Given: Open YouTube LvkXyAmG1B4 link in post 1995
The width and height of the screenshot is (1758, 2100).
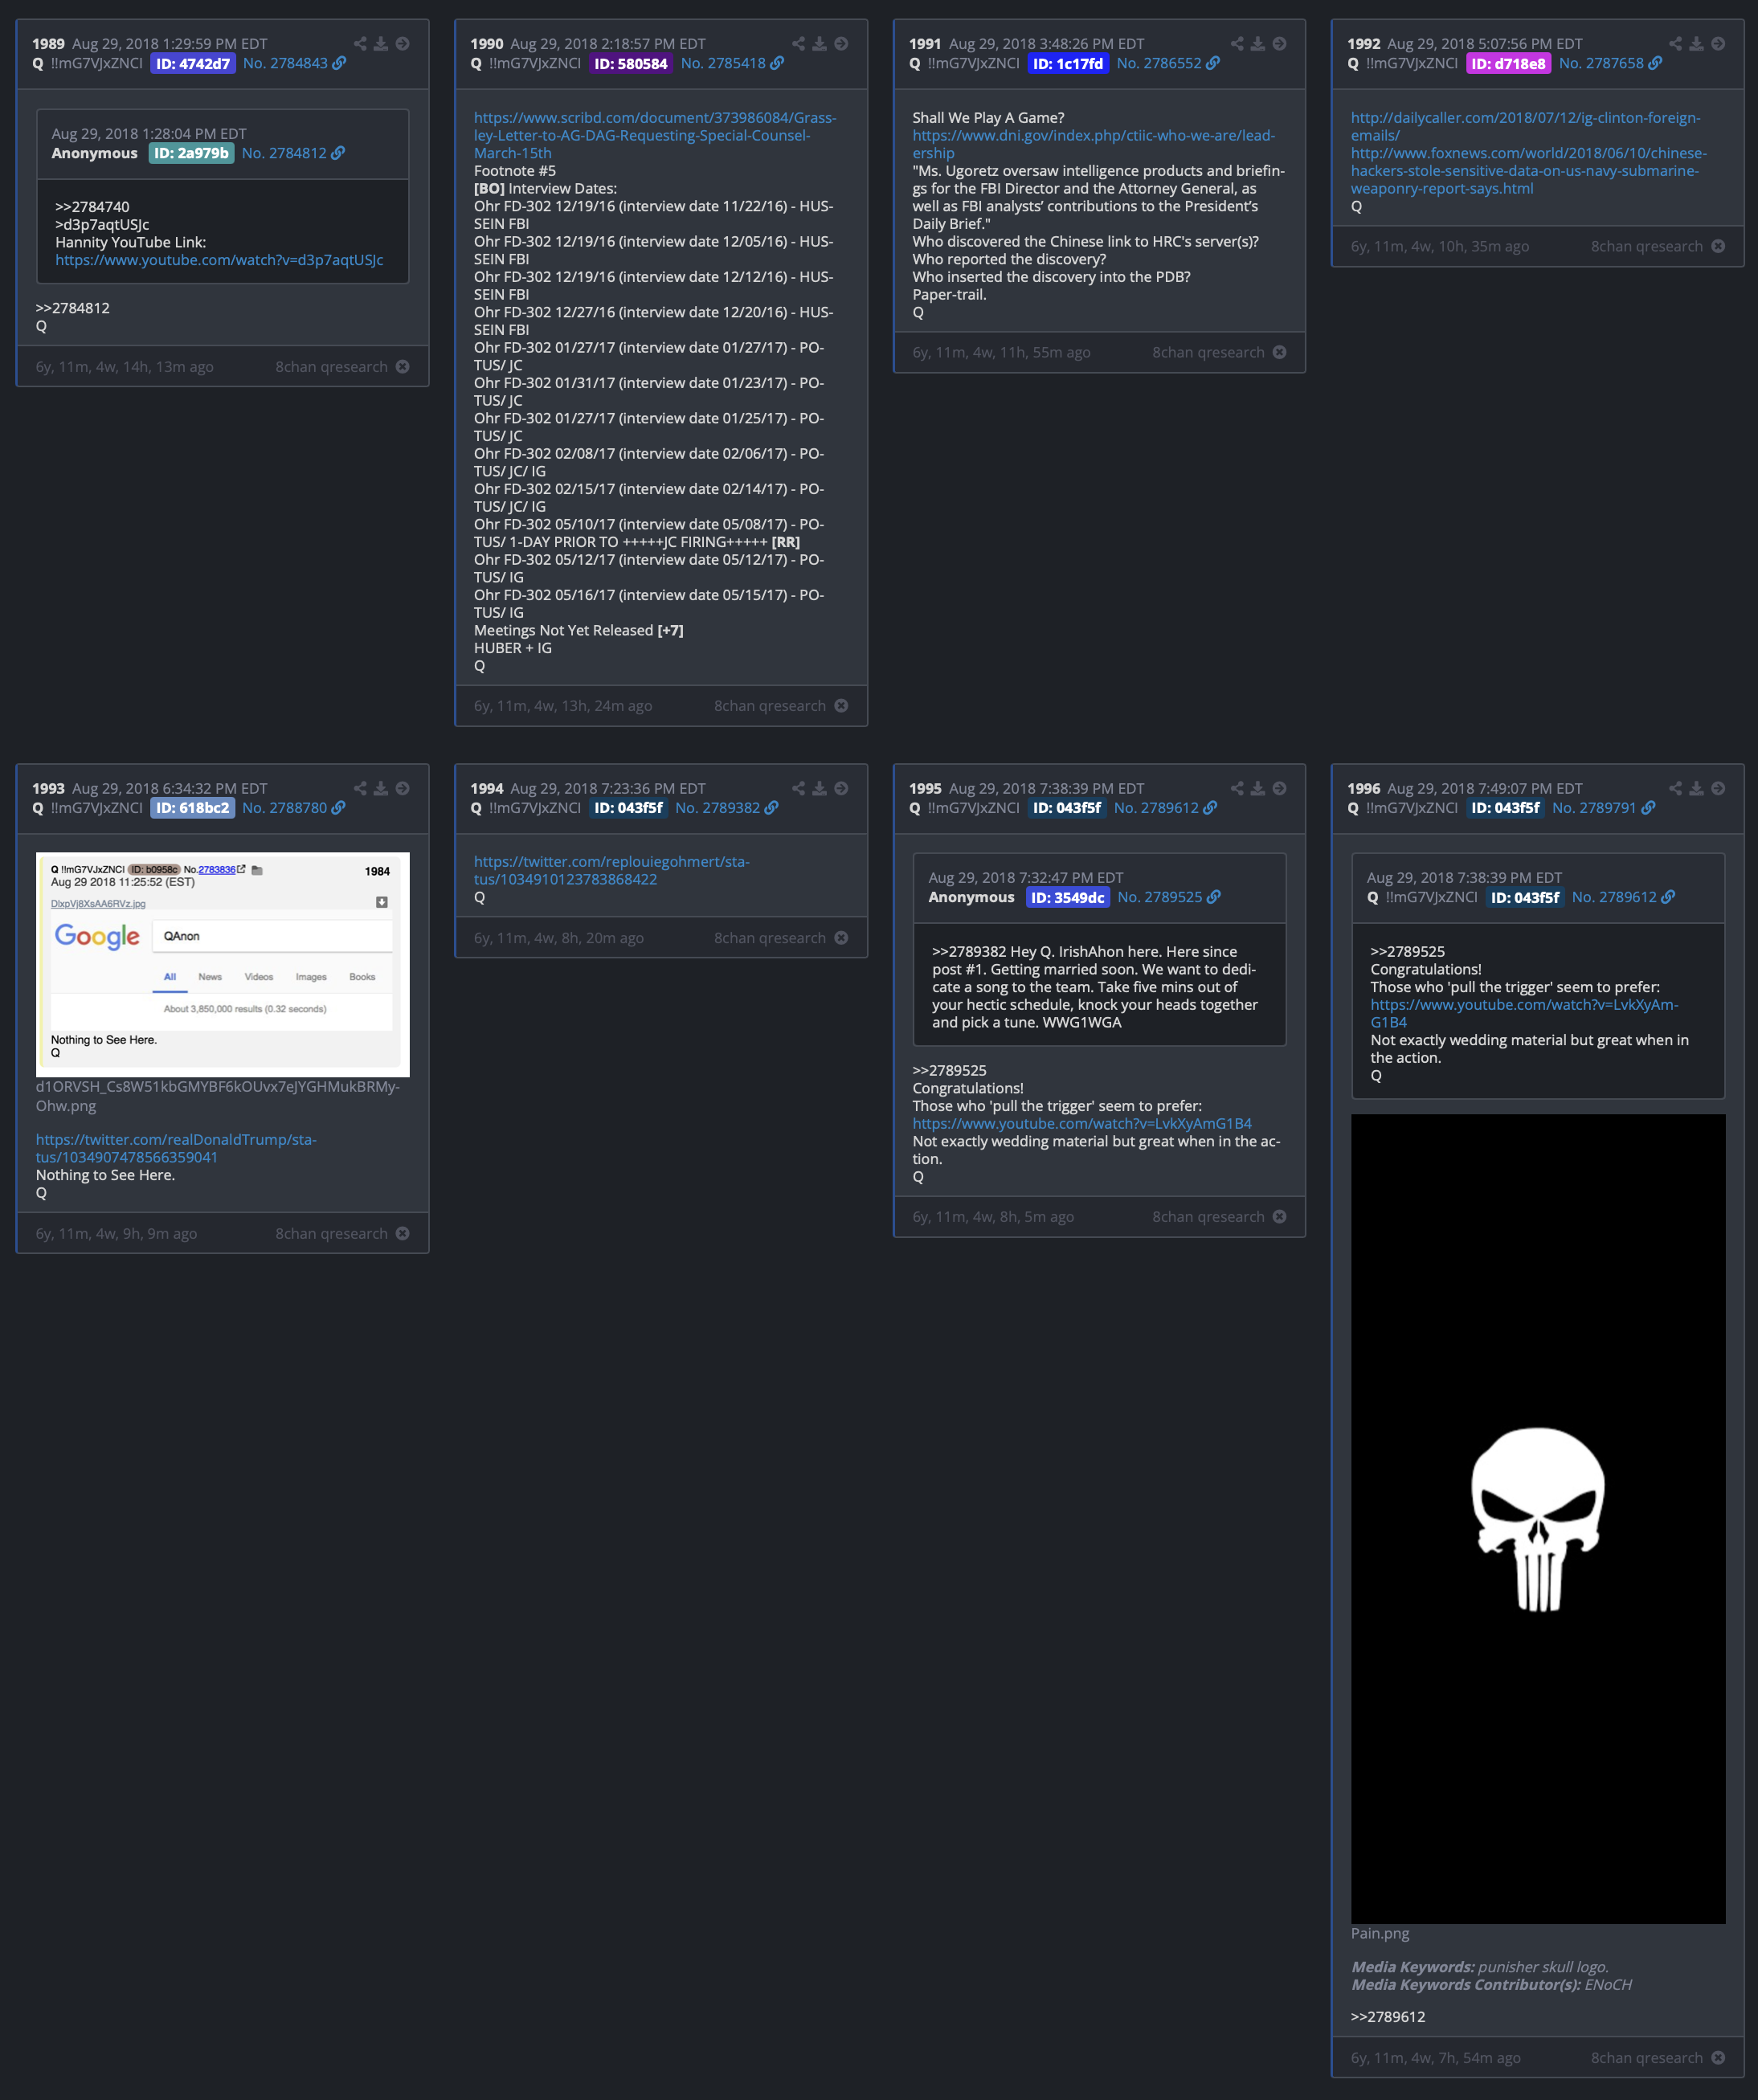Looking at the screenshot, I should tap(1082, 1124).
